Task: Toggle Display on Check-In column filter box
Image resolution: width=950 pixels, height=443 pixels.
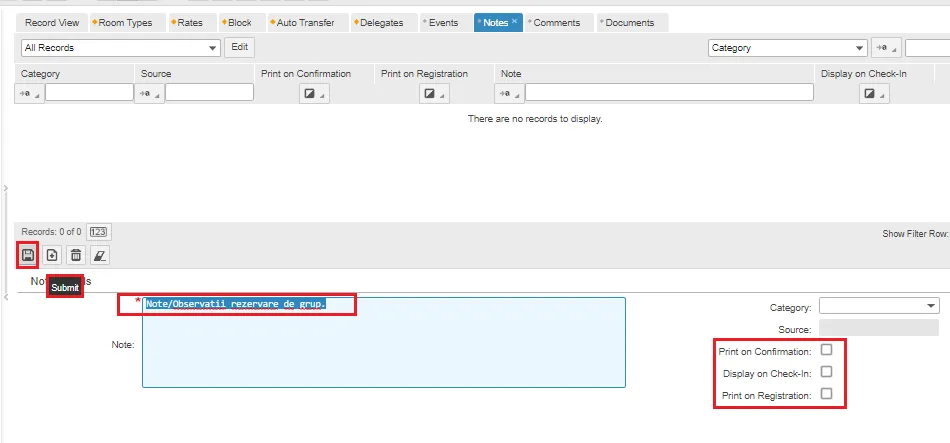Action: pyautogui.click(x=874, y=94)
